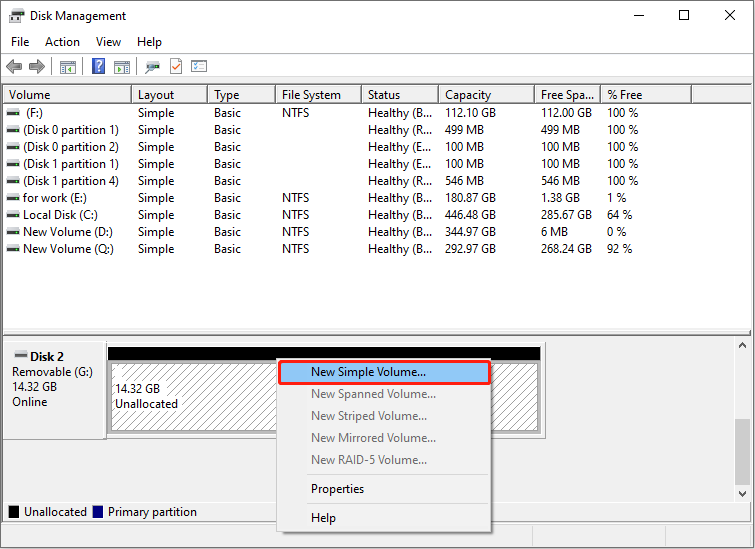Select the Disk 2 Removable (G:) label panel
This screenshot has height=549, width=755.
click(x=54, y=390)
